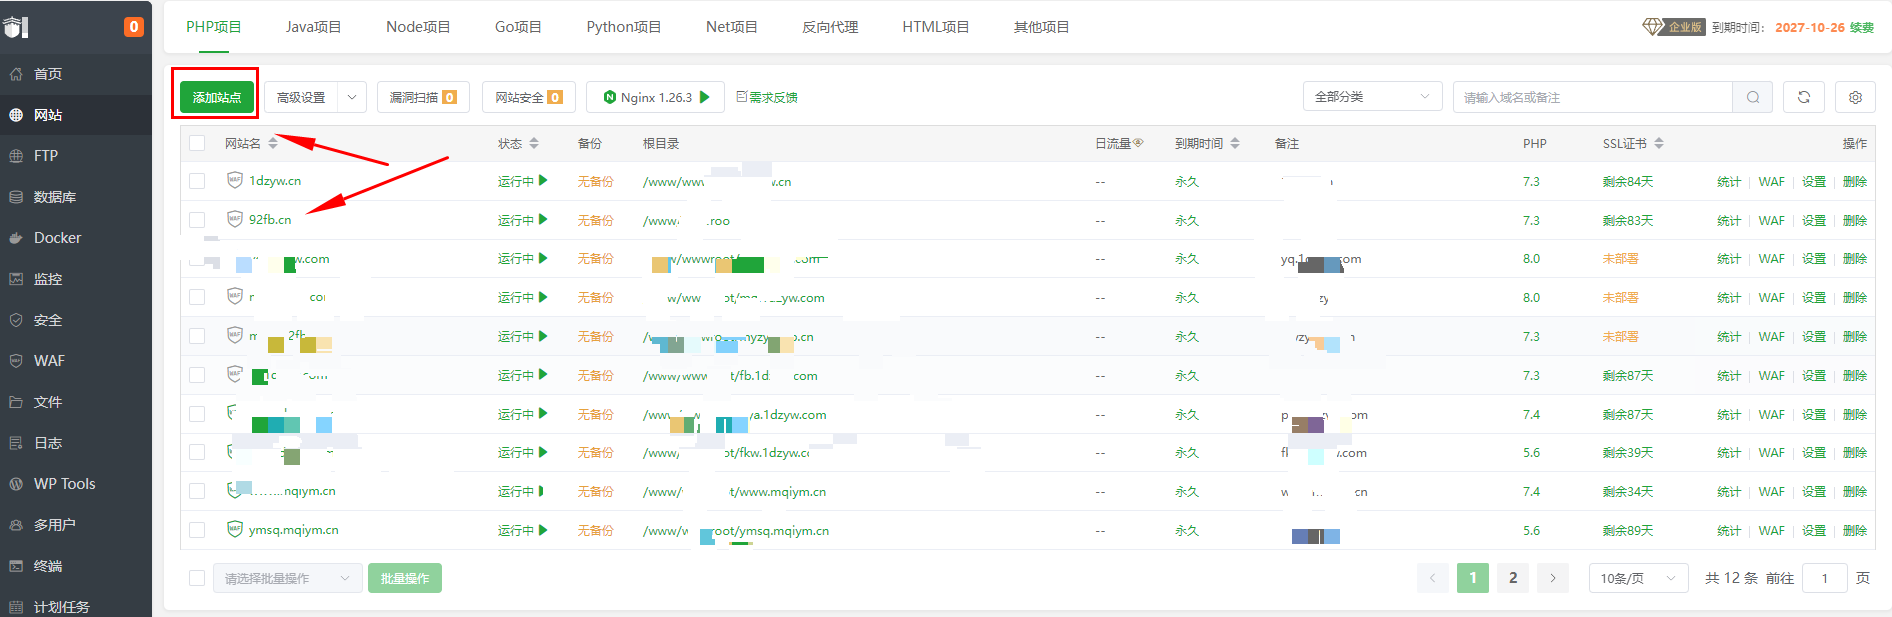Viewport: 1892px width, 617px height.
Task: Switch to the Java项目 tab
Action: tap(313, 27)
